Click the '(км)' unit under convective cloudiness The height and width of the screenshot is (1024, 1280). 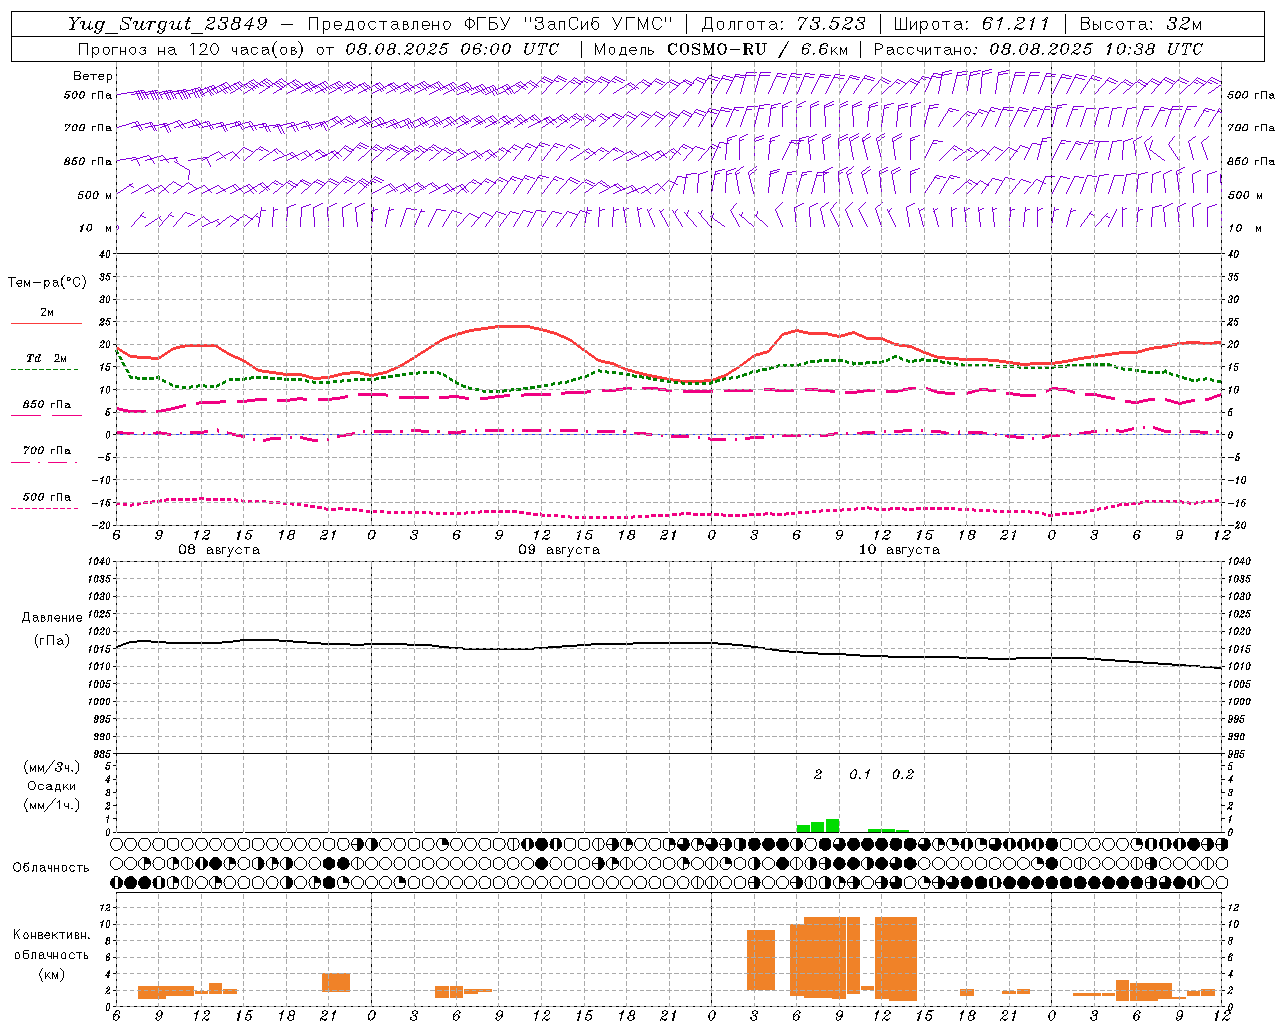pyautogui.click(x=52, y=974)
